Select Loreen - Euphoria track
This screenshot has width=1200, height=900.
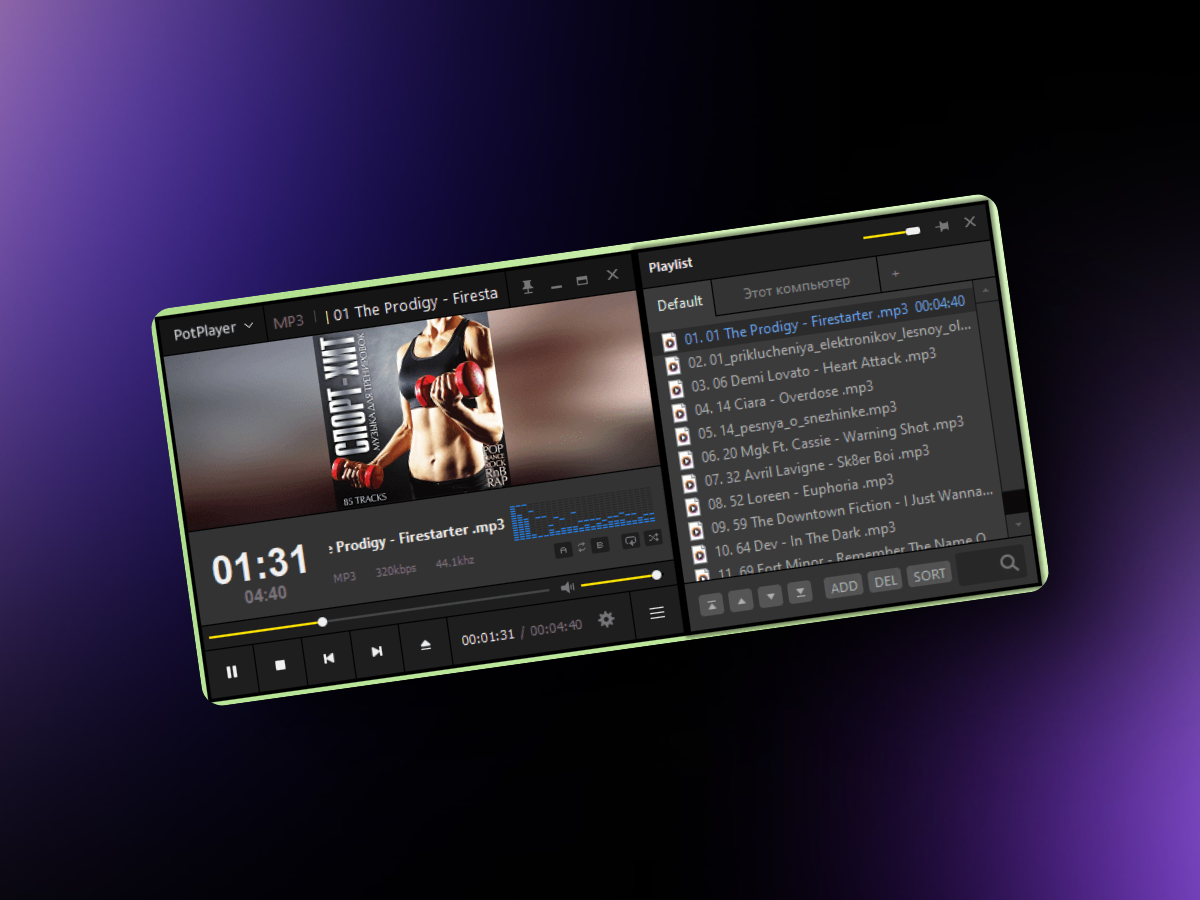tap(836, 485)
